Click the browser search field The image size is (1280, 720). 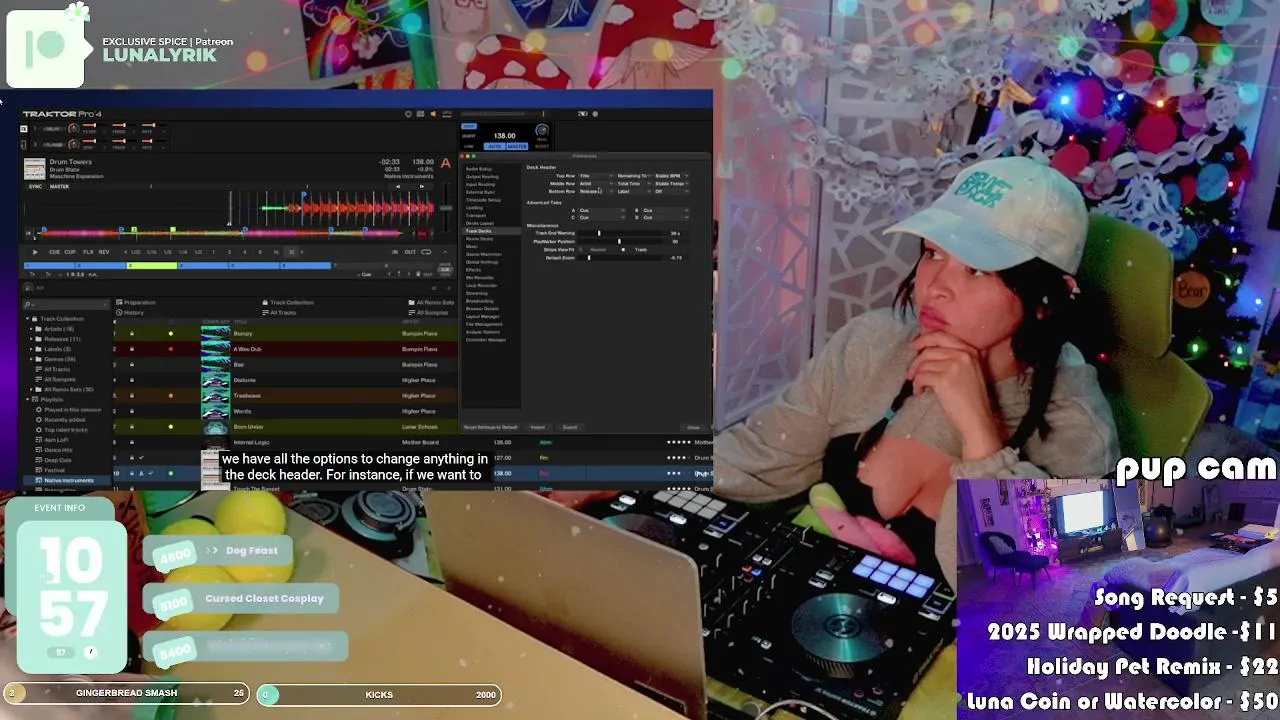coord(66,304)
